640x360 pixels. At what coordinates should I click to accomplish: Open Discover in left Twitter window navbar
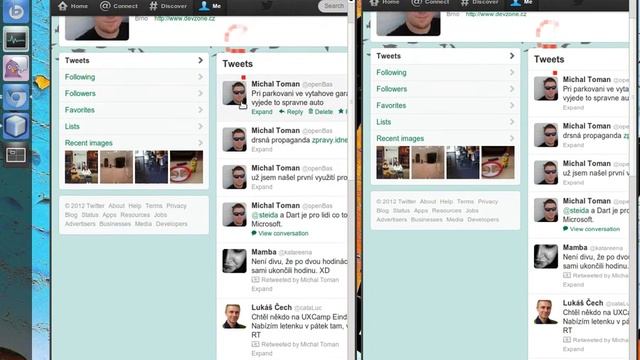(168, 6)
